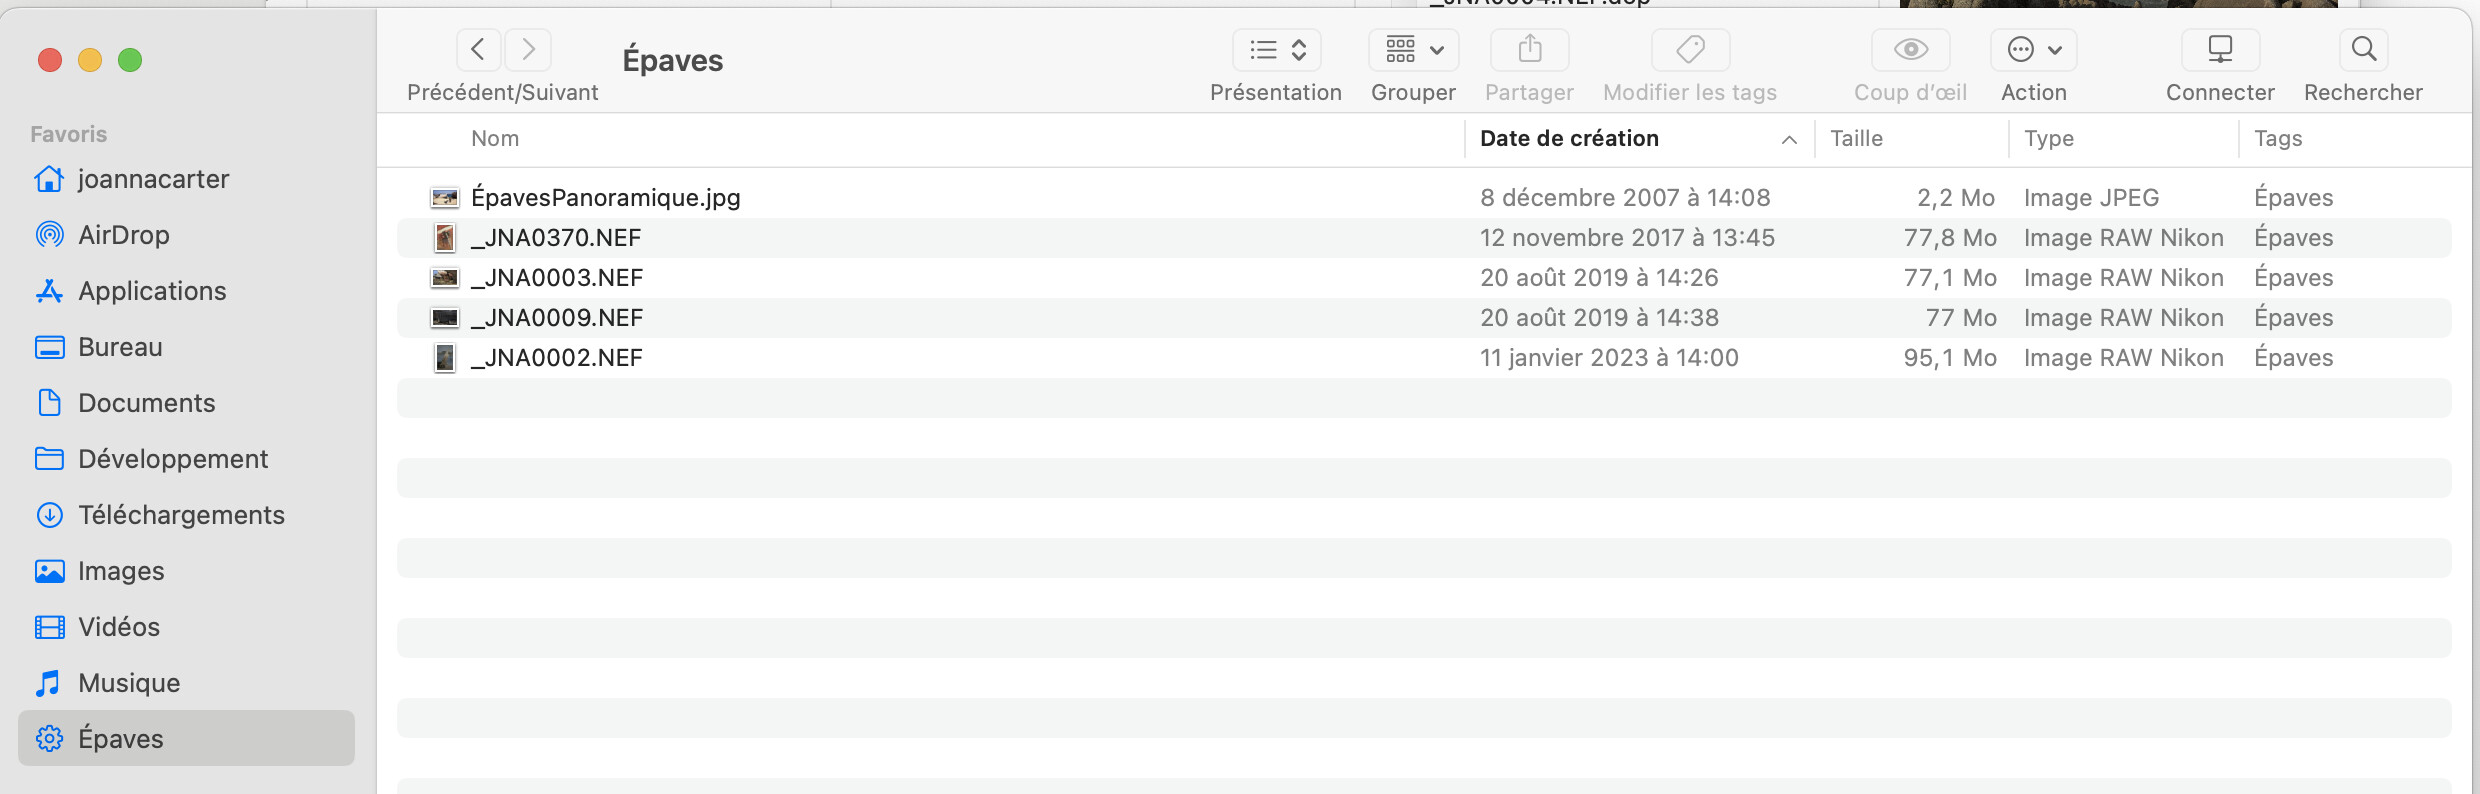Select file ÉpavesPanoramique.jpg

(605, 198)
